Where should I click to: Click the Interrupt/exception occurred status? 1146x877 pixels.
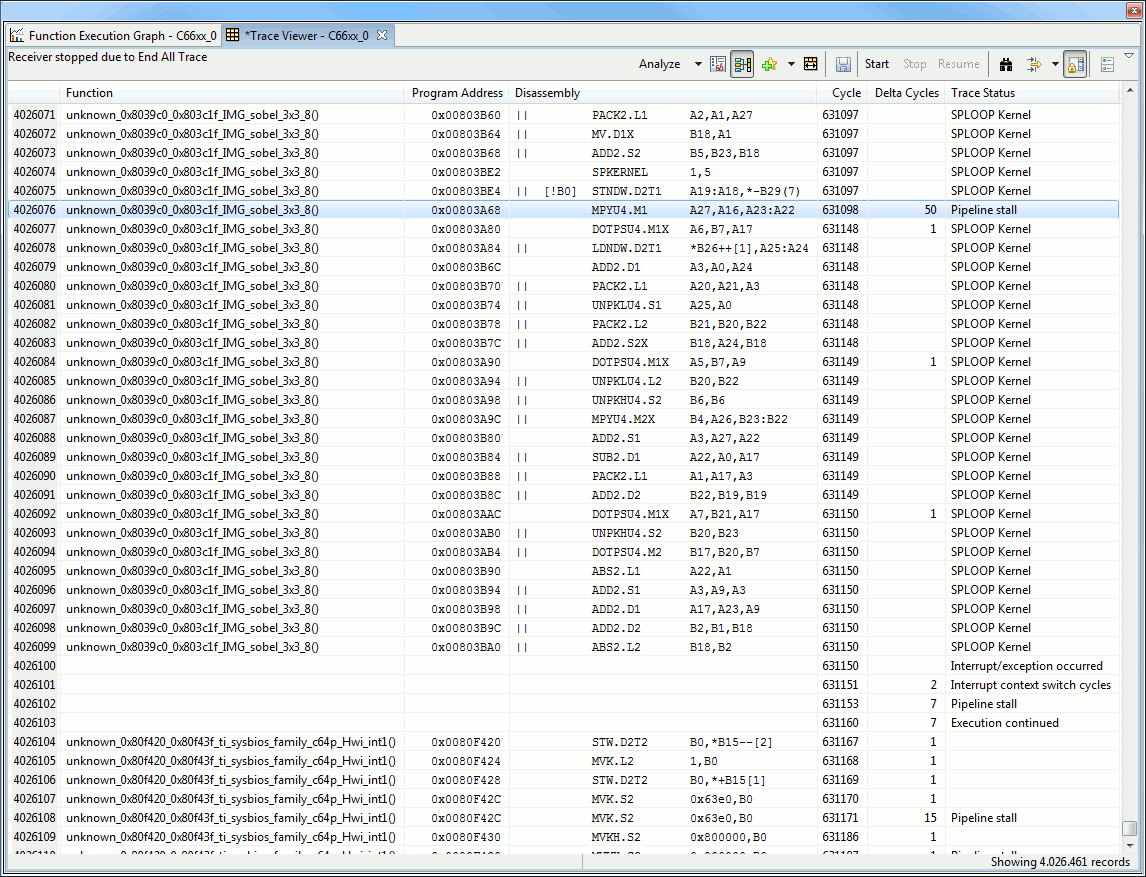point(1026,666)
